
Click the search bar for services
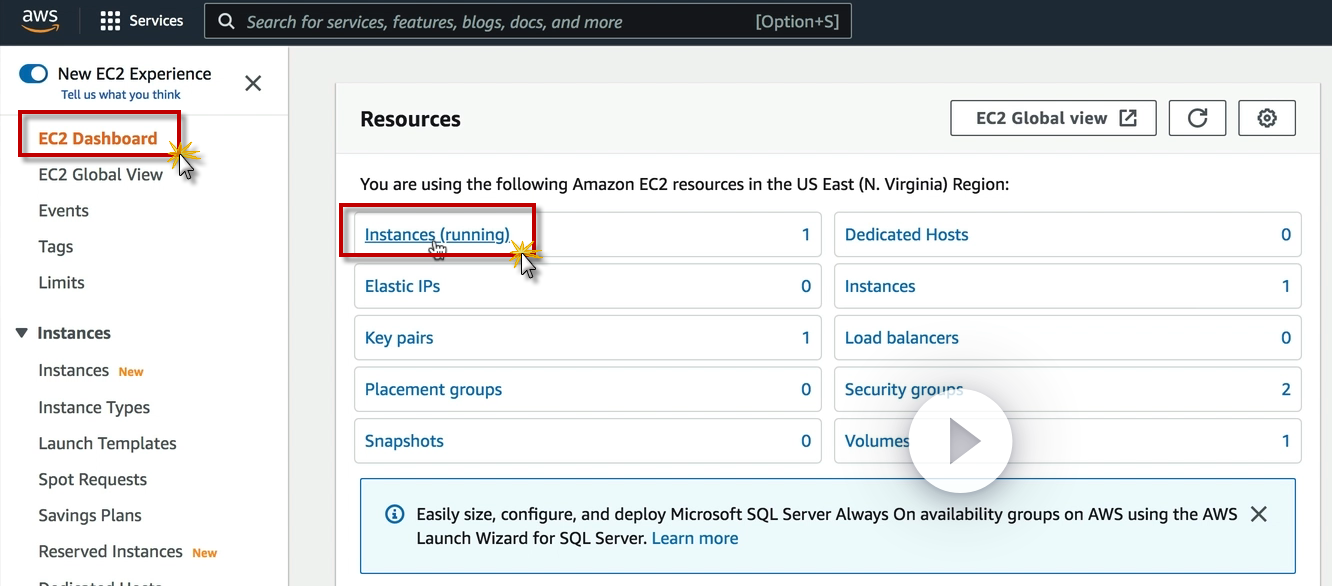[528, 21]
